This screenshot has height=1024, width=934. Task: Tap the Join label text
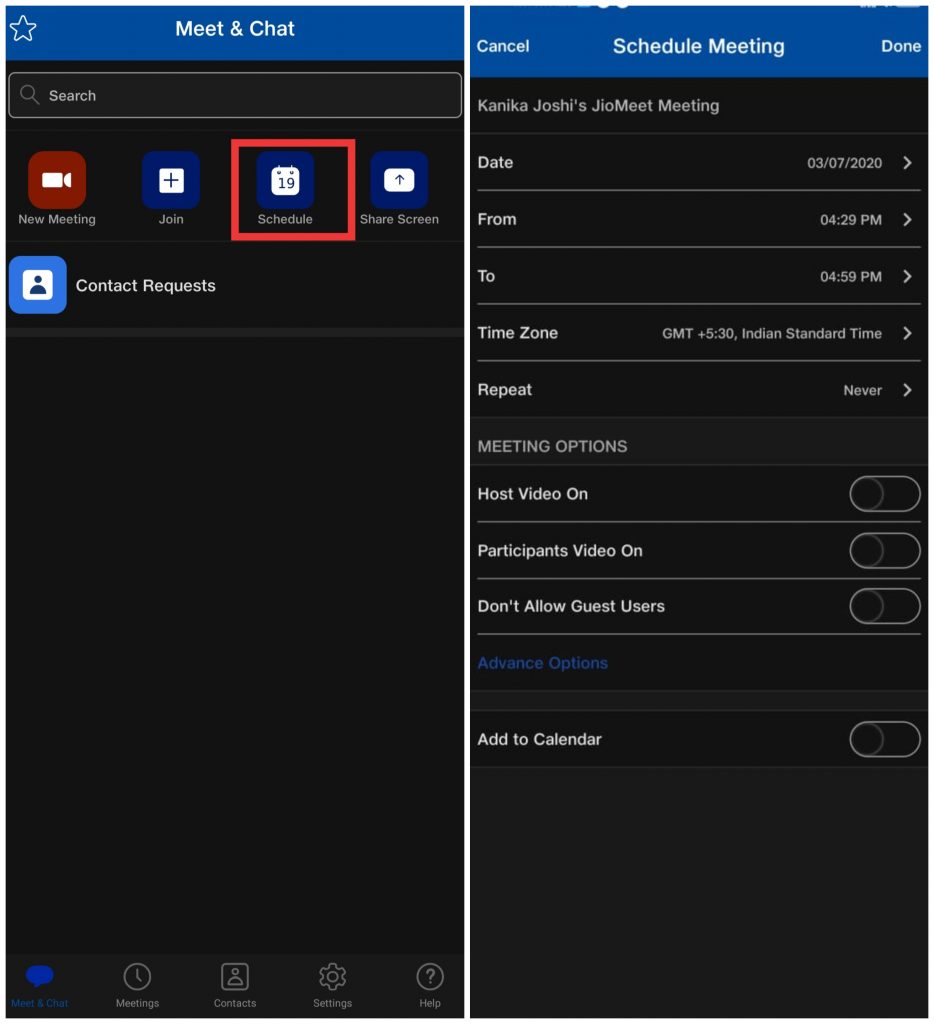click(x=171, y=219)
